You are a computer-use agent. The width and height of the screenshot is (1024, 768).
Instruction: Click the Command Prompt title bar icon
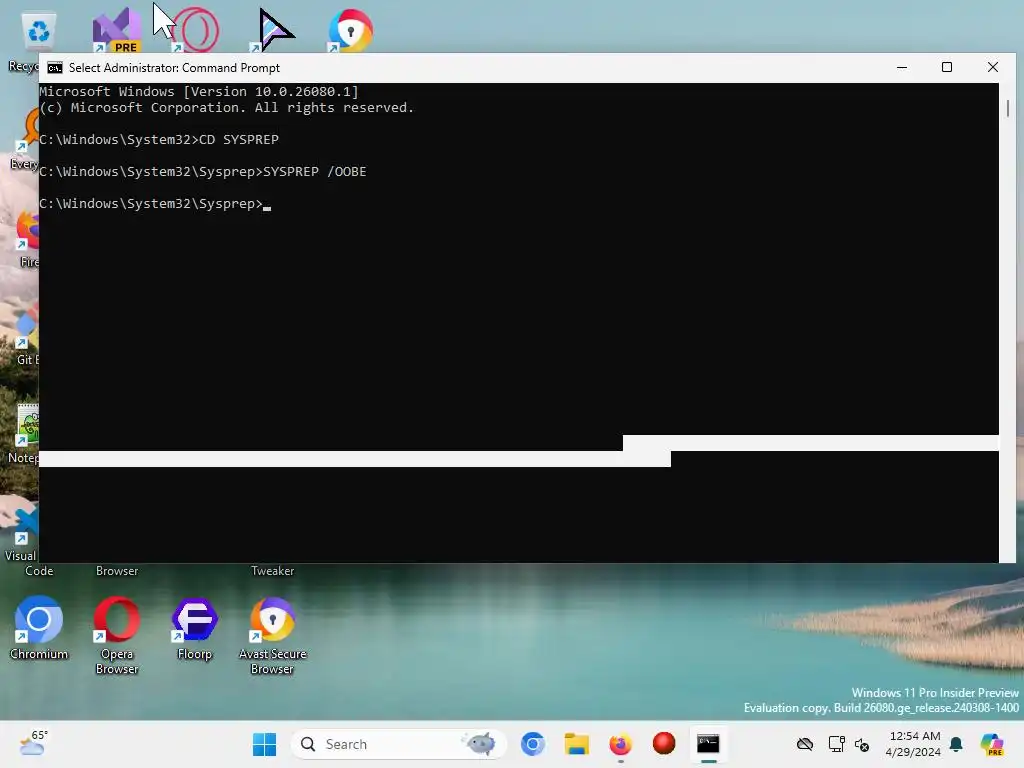55,68
